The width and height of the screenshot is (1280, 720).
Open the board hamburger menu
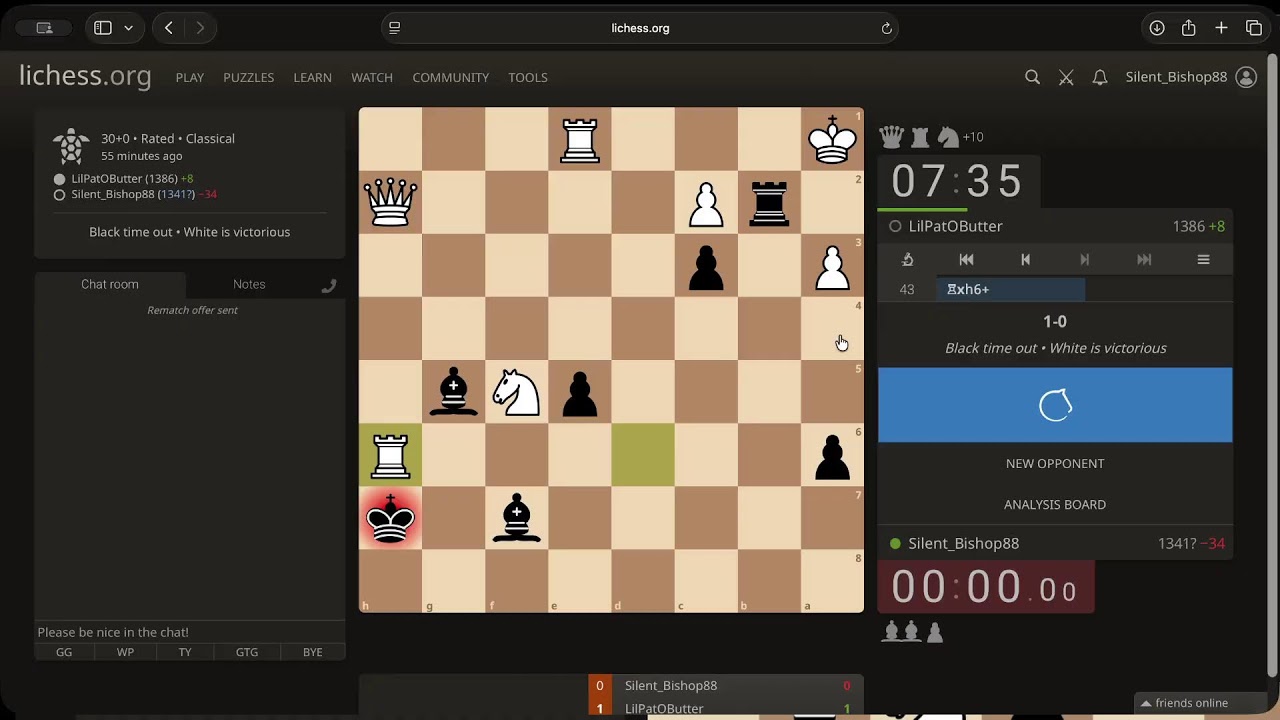[x=1203, y=259]
